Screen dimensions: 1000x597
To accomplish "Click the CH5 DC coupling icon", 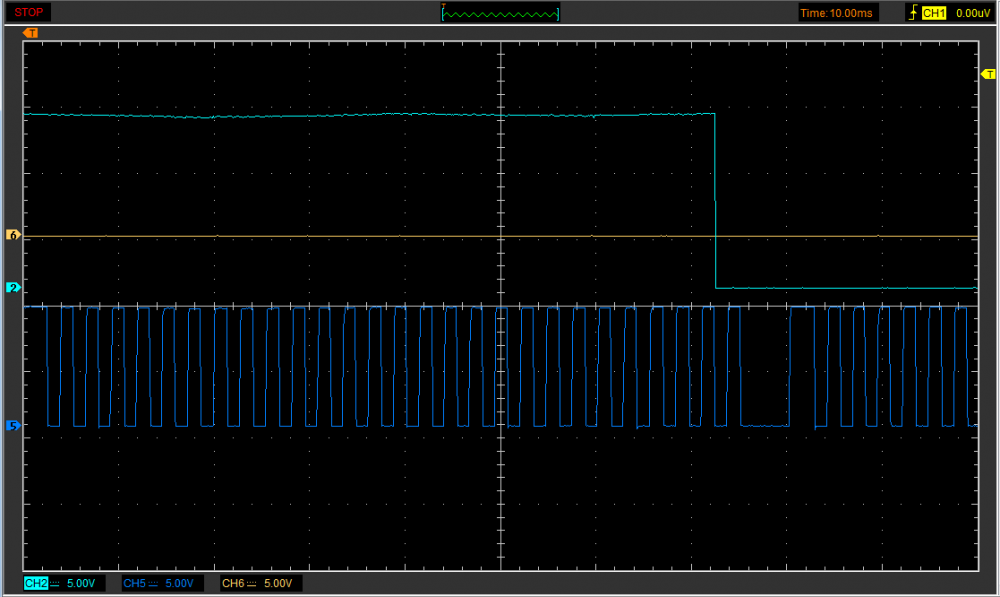I will point(153,583).
